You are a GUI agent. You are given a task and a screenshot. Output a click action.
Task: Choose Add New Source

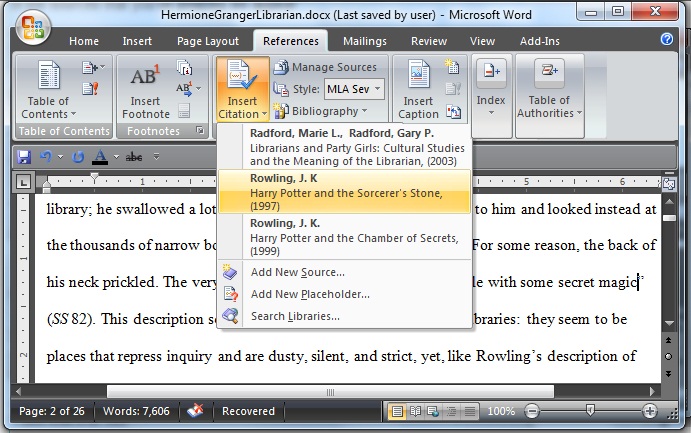(345, 272)
